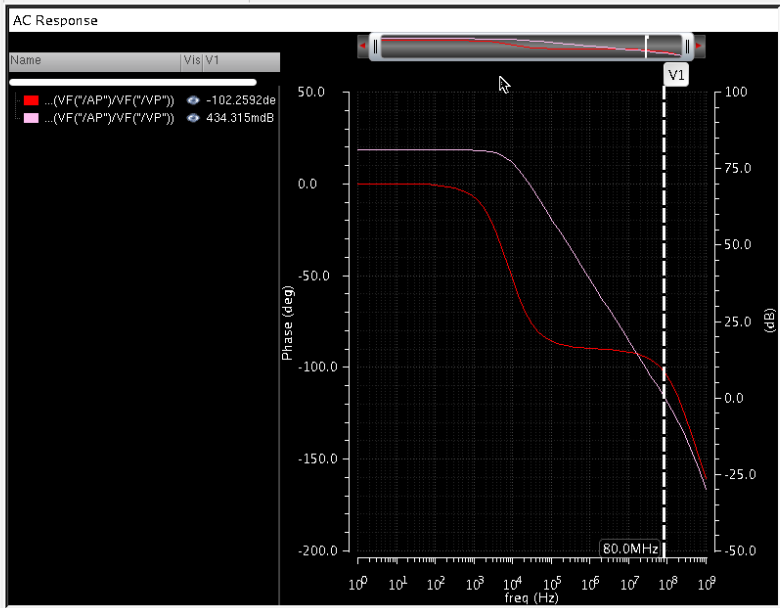
Task: Toggle visibility of the pink dB trace
Action: point(192,118)
